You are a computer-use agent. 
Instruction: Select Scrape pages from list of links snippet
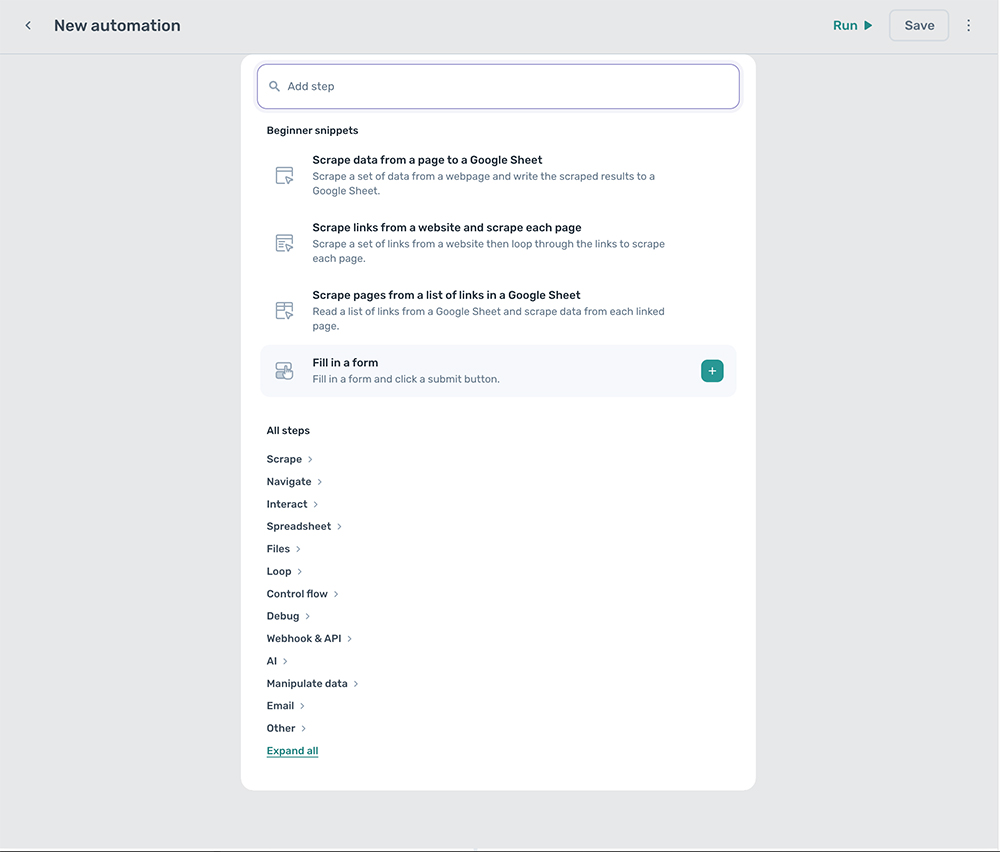(x=498, y=310)
